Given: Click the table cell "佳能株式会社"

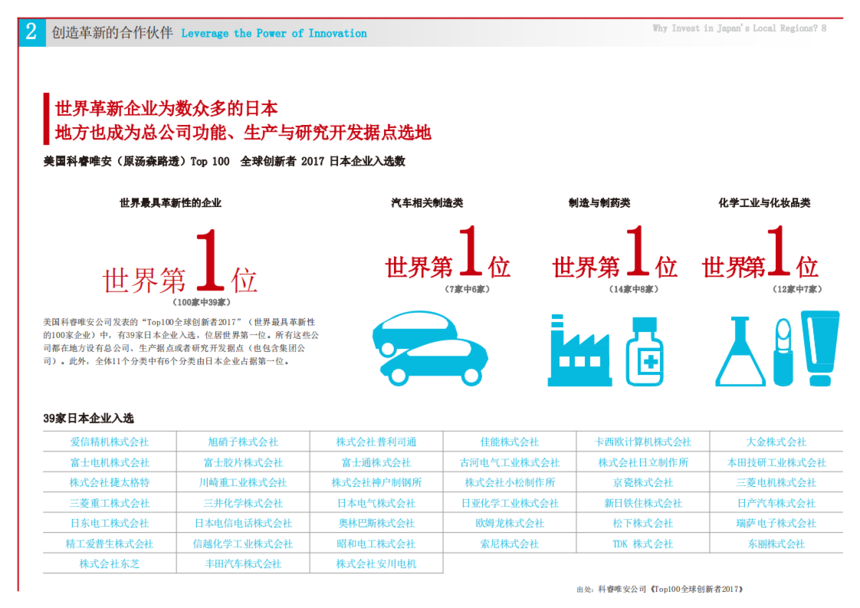Looking at the screenshot, I should (510, 442).
